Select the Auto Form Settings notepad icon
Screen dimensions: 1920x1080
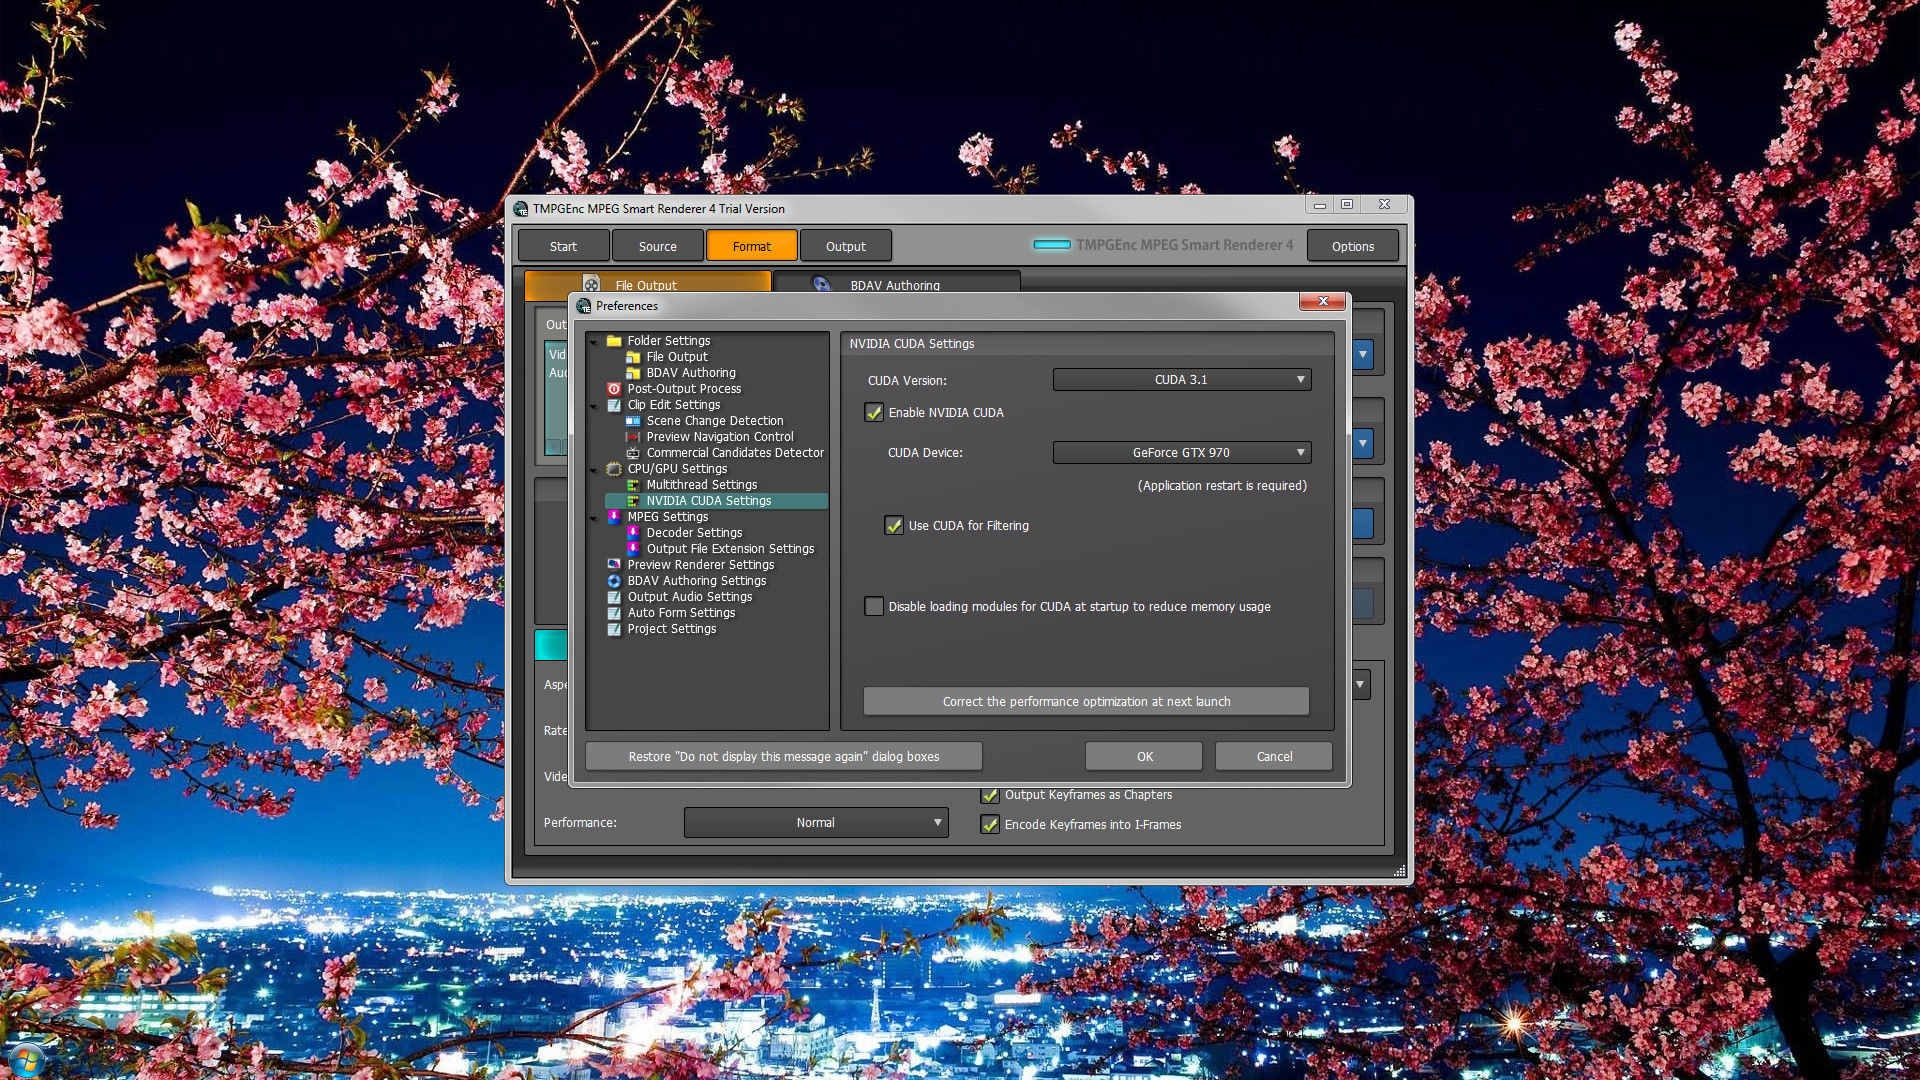coord(614,613)
